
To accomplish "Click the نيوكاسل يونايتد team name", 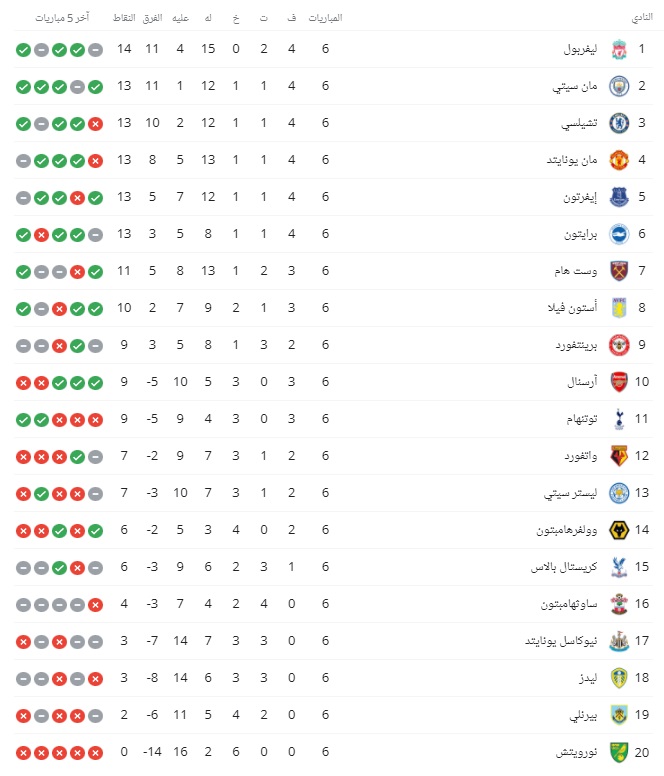I will pos(565,641).
